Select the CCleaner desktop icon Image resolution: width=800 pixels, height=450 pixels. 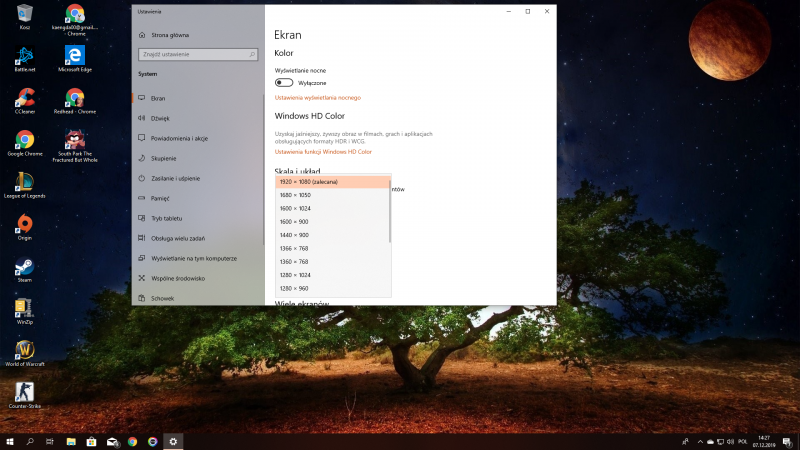[x=25, y=99]
